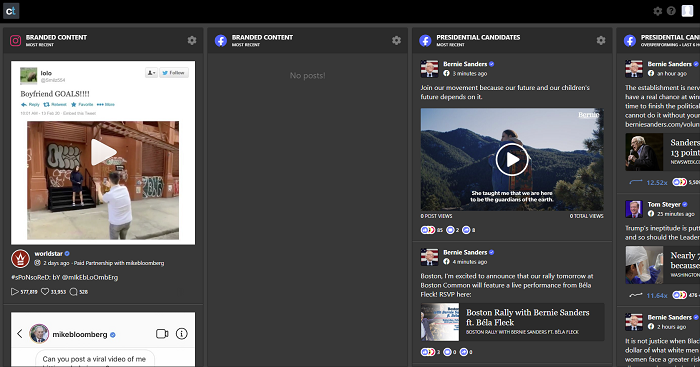Click More on the lolo tweet
Screen dimensions: 700x367
click(106, 104)
